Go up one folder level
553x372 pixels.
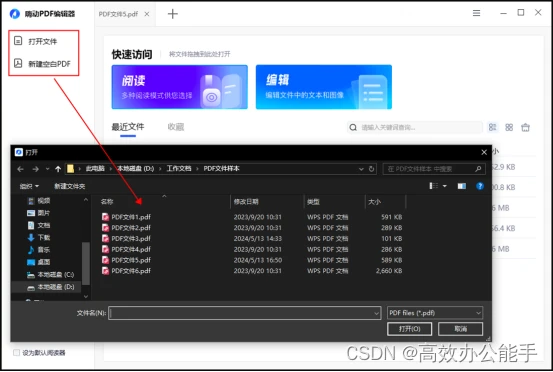pos(58,169)
